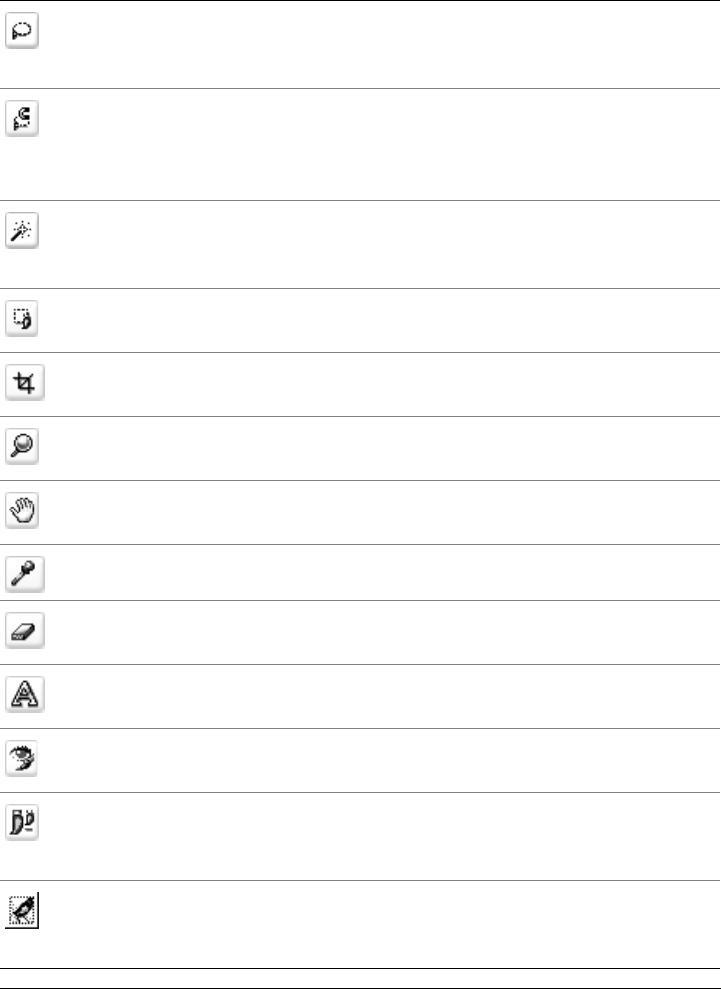Click the magnifying glass icon button
This screenshot has height=989, width=721.
pos(22,446)
